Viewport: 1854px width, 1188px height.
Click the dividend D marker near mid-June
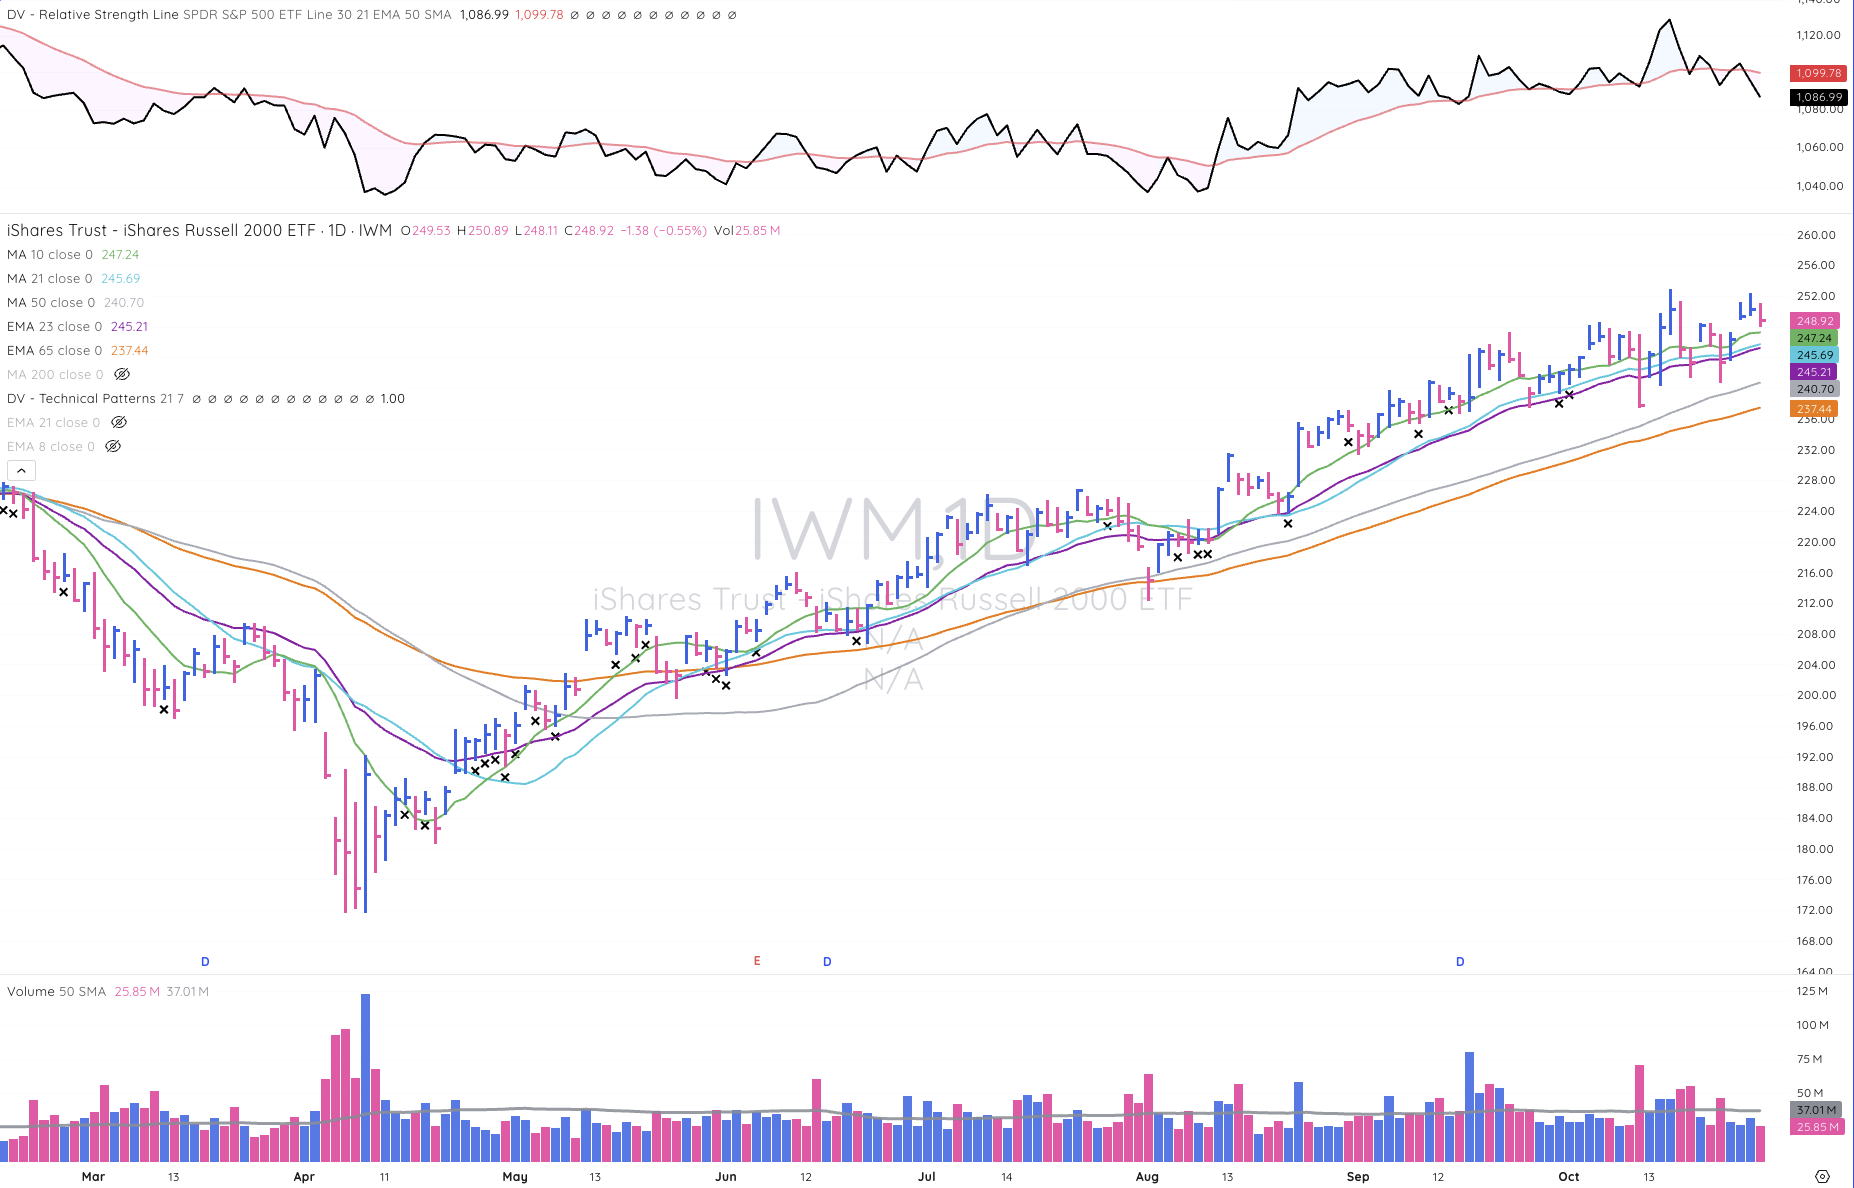[827, 962]
